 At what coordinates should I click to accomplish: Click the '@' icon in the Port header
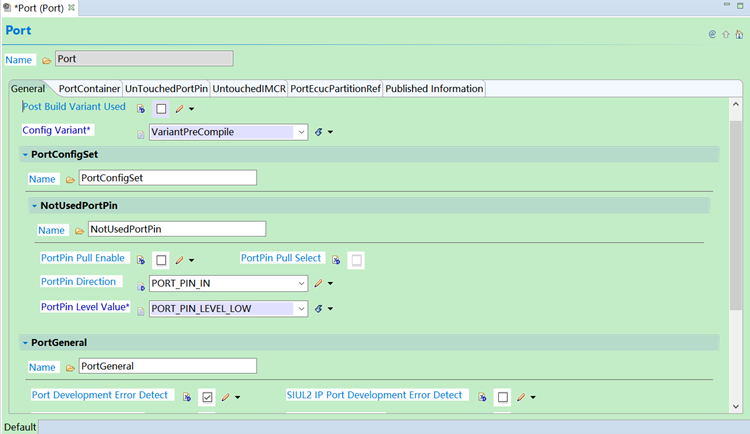pos(713,33)
